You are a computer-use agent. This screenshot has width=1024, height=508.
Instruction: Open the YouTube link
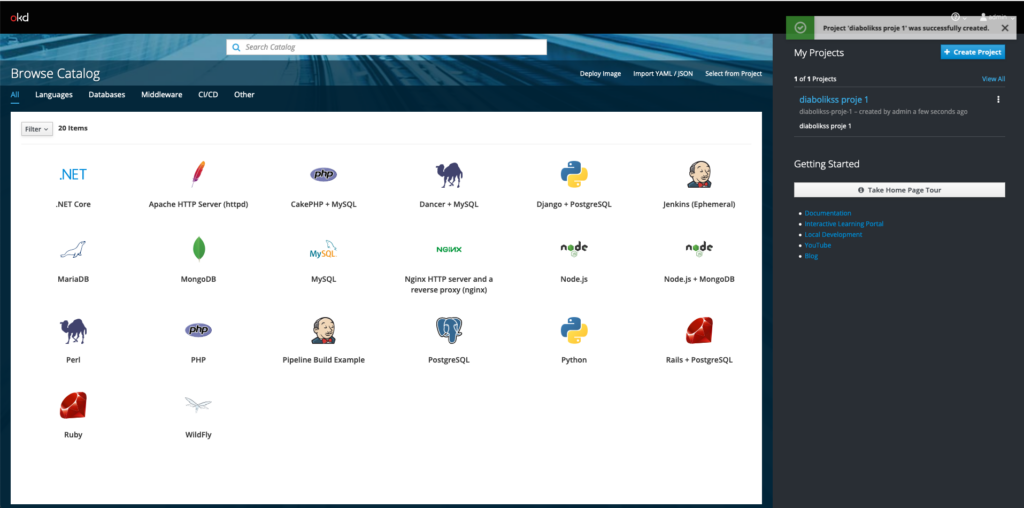click(x=818, y=246)
